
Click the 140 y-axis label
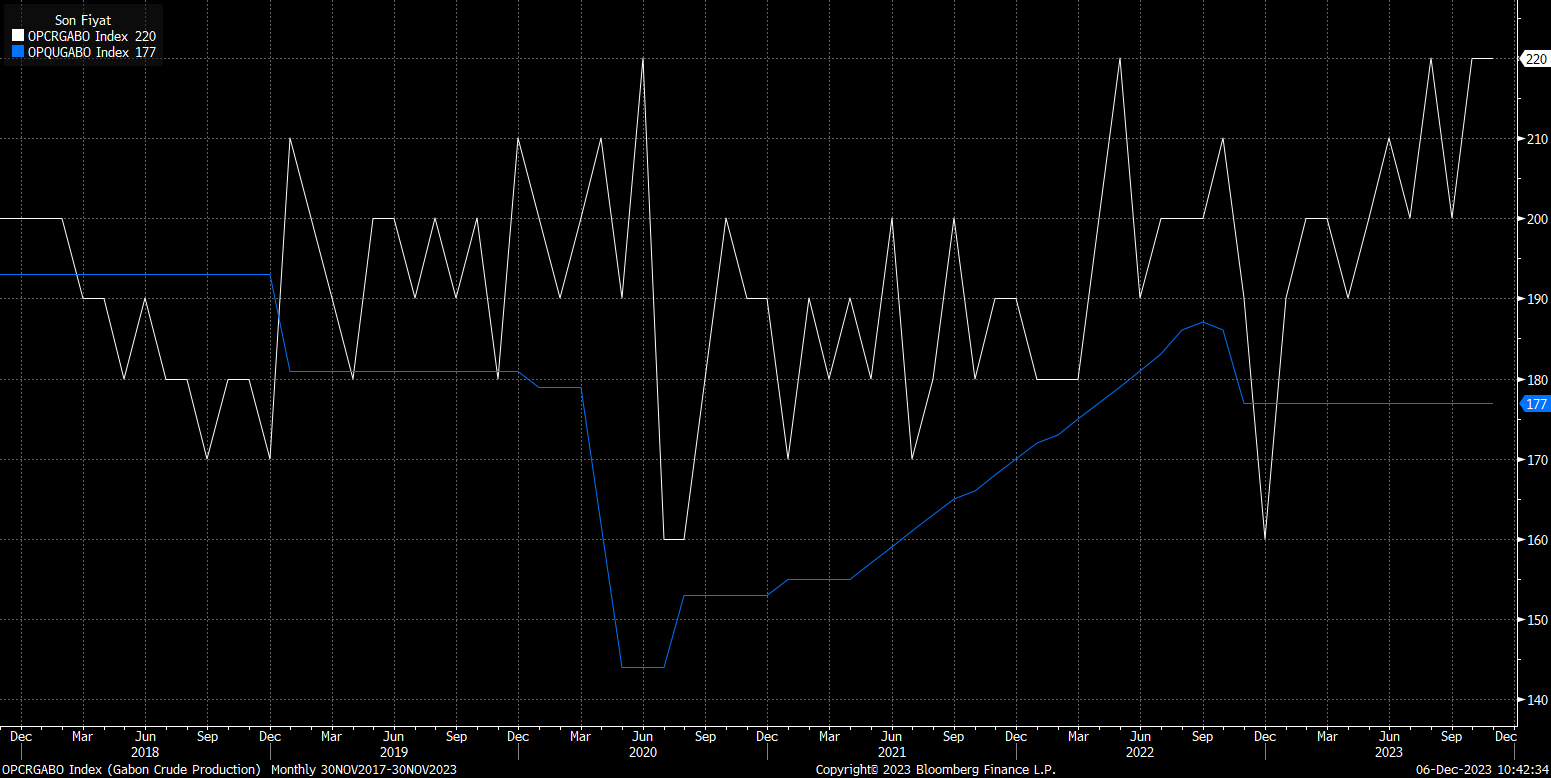point(1537,700)
